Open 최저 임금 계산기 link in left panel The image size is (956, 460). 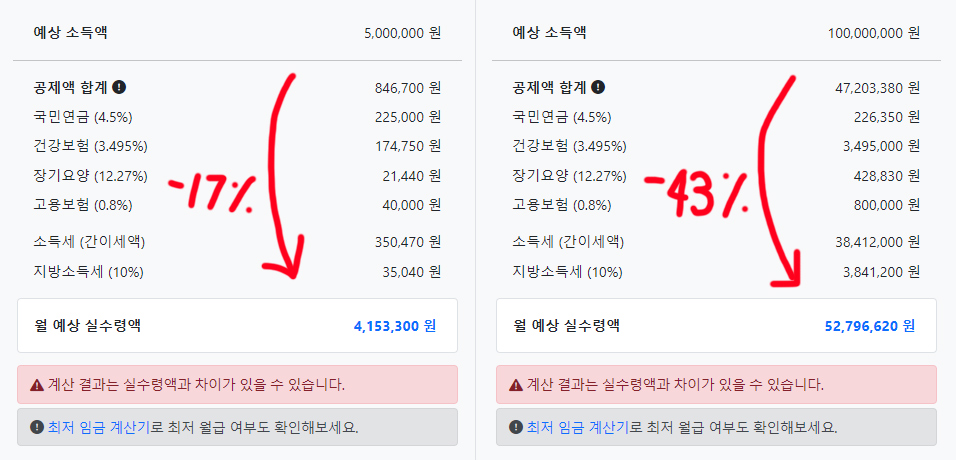tap(99, 427)
